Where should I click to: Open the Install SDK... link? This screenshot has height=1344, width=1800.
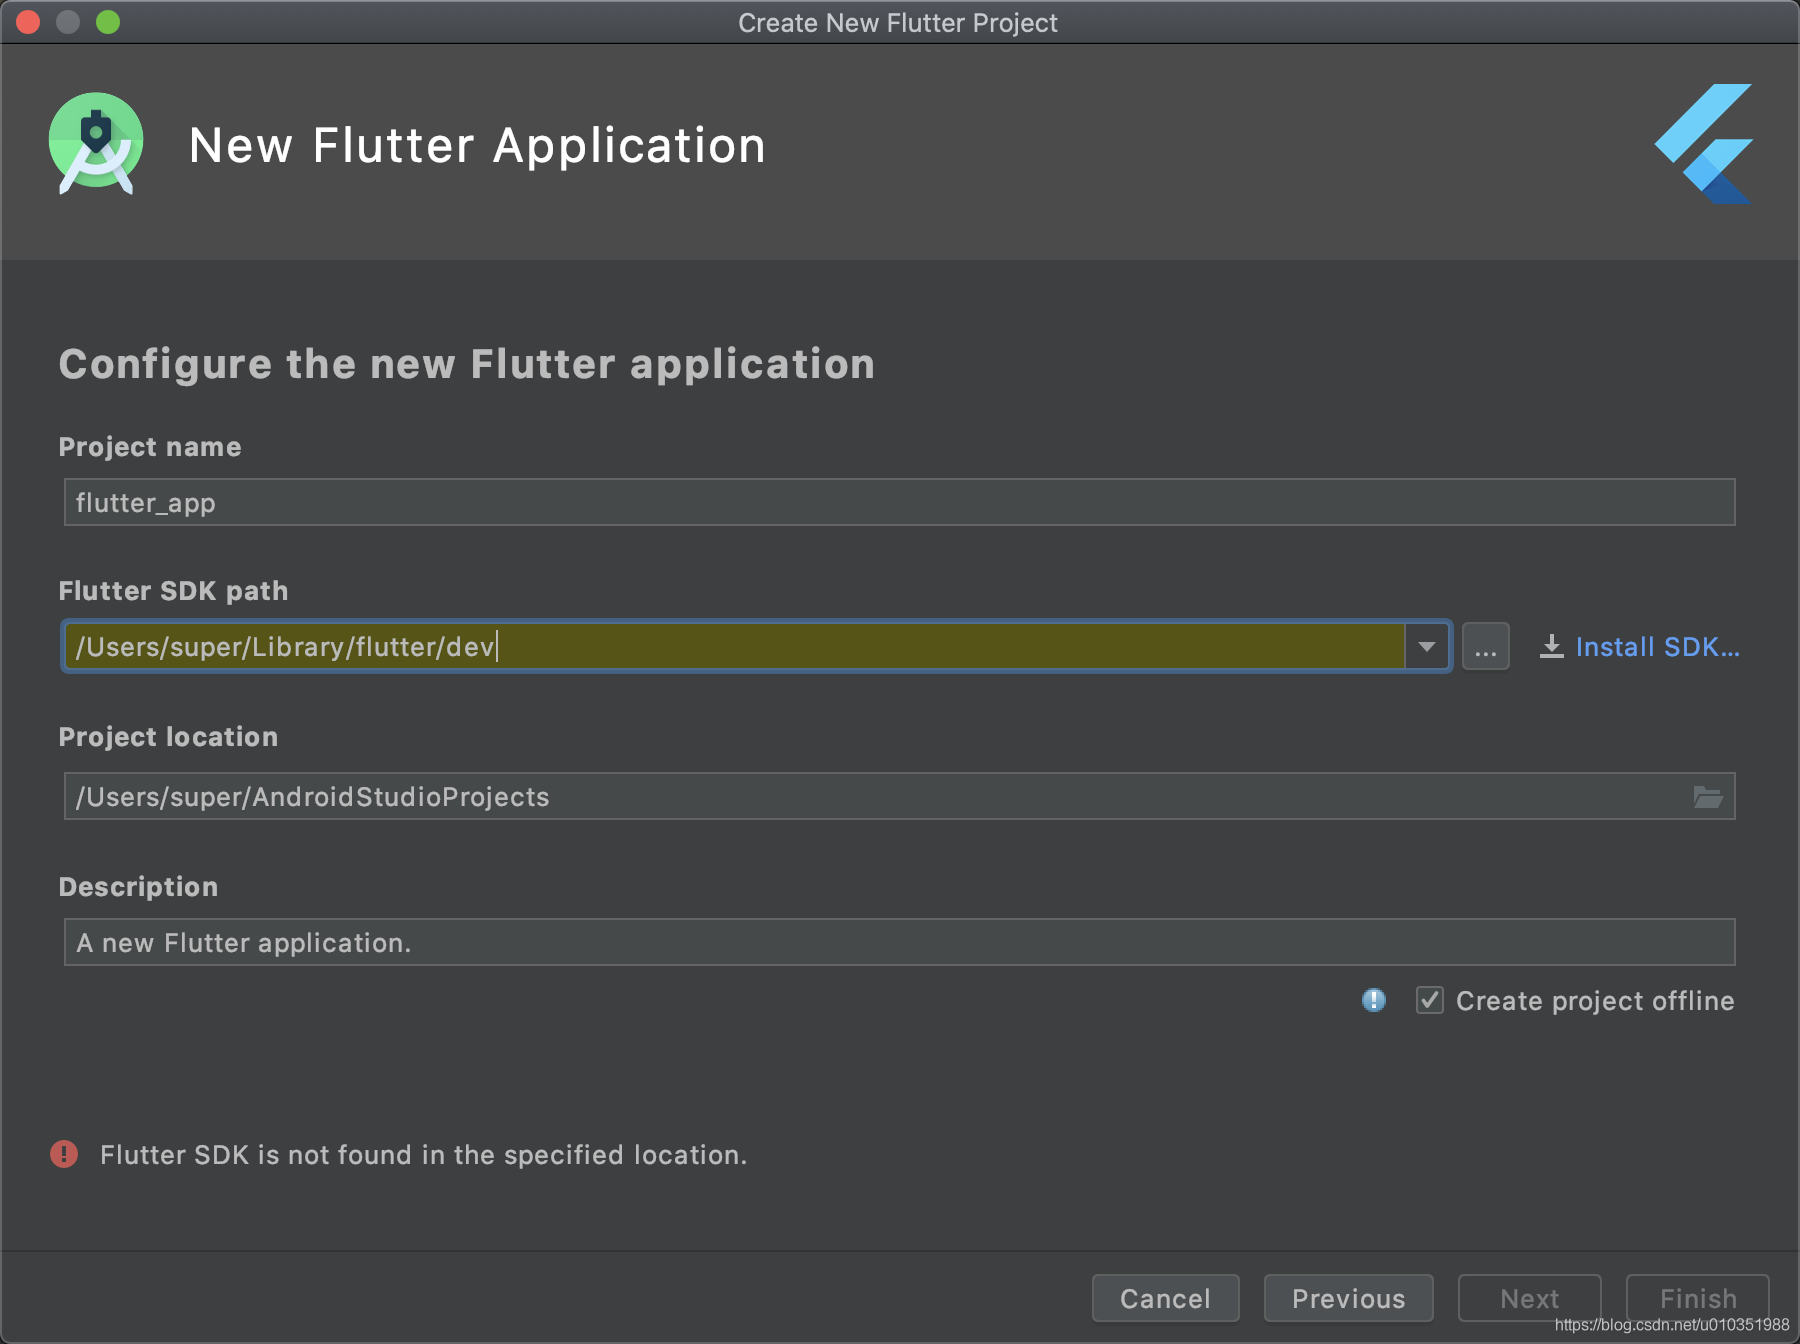click(1657, 647)
